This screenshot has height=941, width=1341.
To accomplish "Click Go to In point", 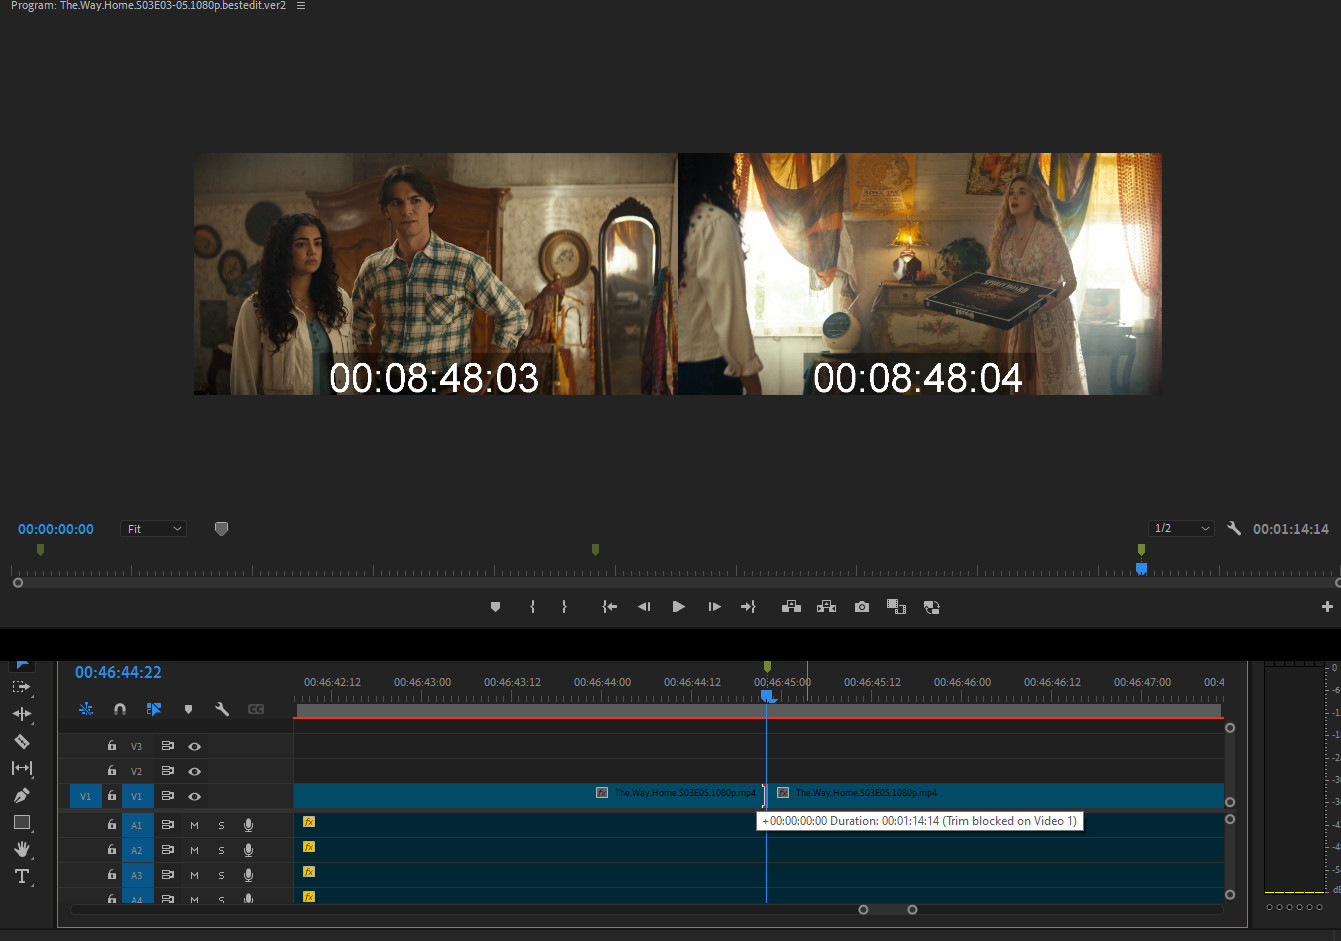I will 609,607.
